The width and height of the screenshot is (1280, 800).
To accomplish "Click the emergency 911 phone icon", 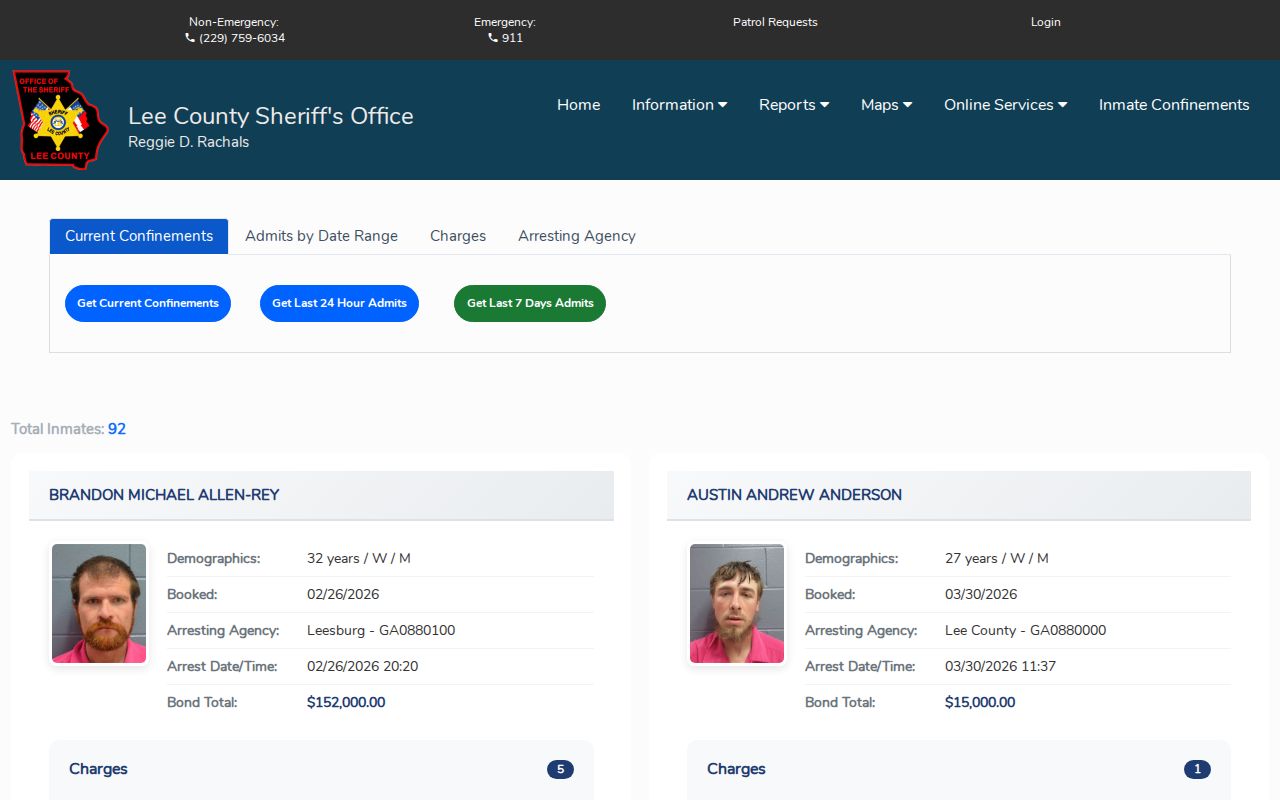I will (x=493, y=38).
